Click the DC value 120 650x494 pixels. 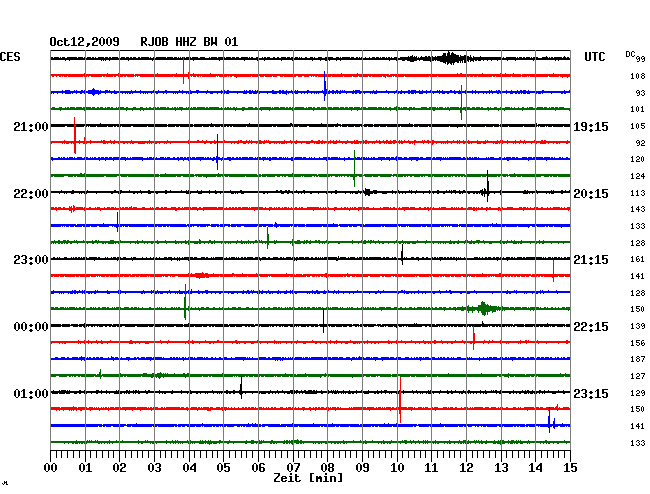638,159
